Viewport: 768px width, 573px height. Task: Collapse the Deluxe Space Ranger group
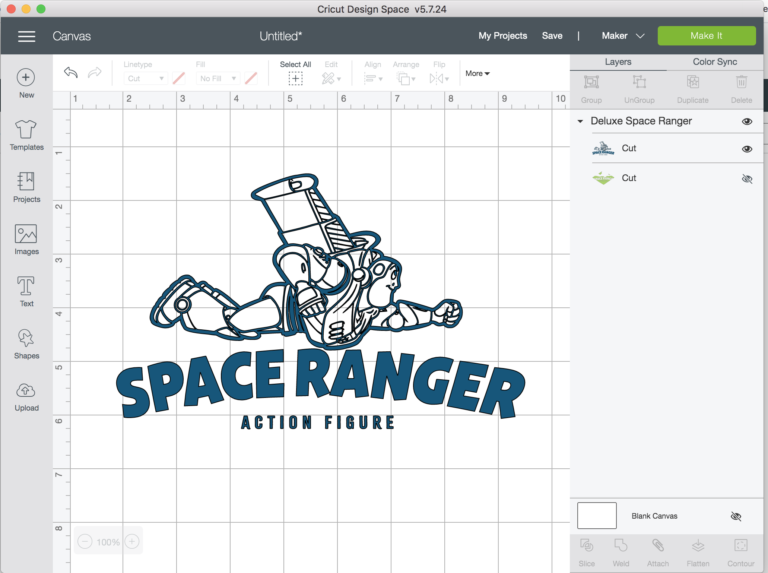580,121
